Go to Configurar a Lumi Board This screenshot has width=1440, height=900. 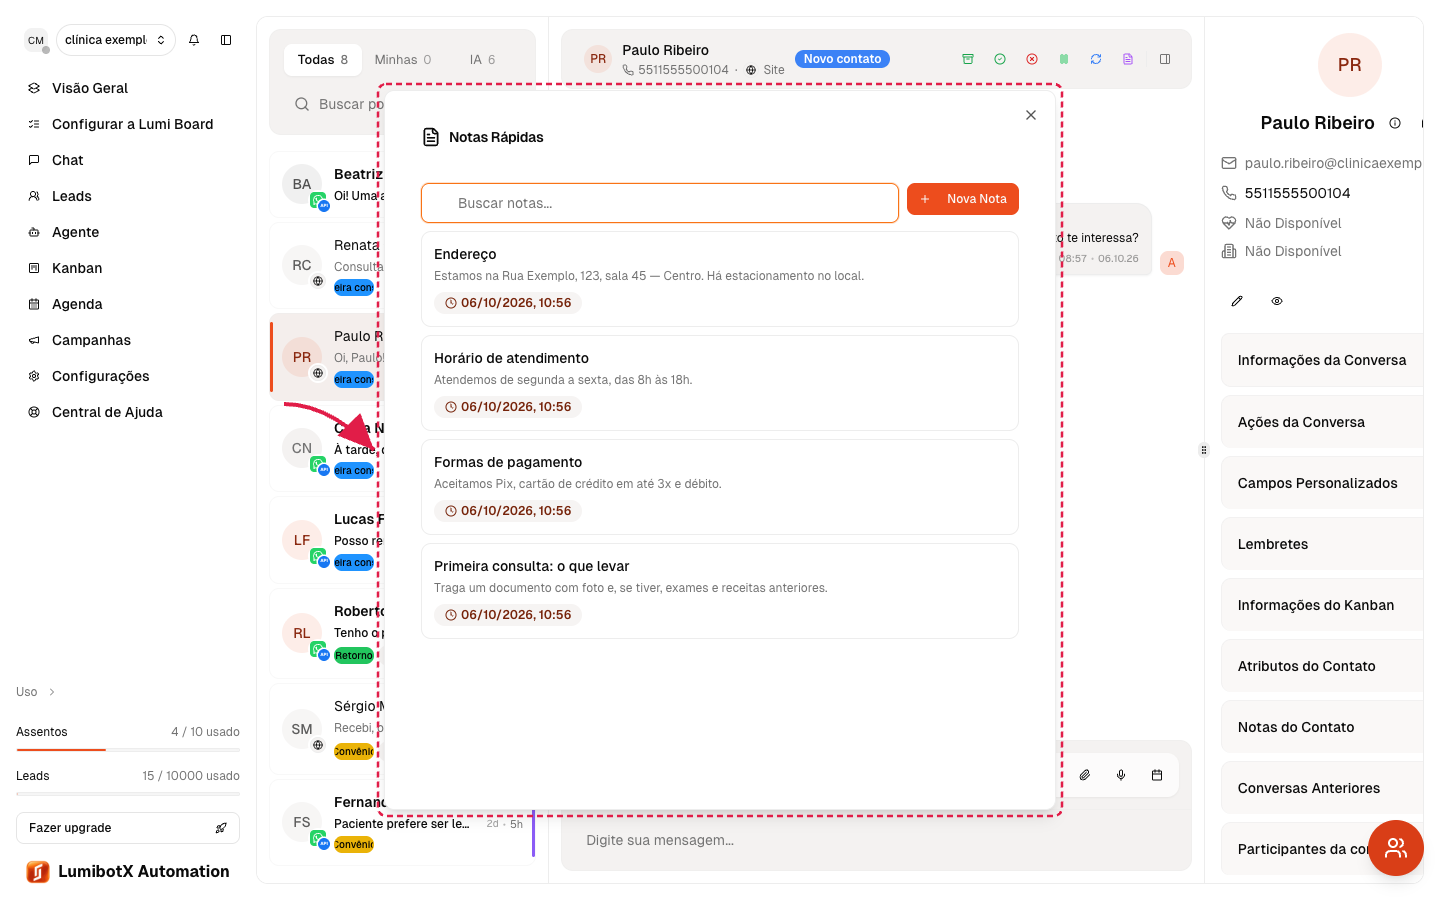click(132, 124)
